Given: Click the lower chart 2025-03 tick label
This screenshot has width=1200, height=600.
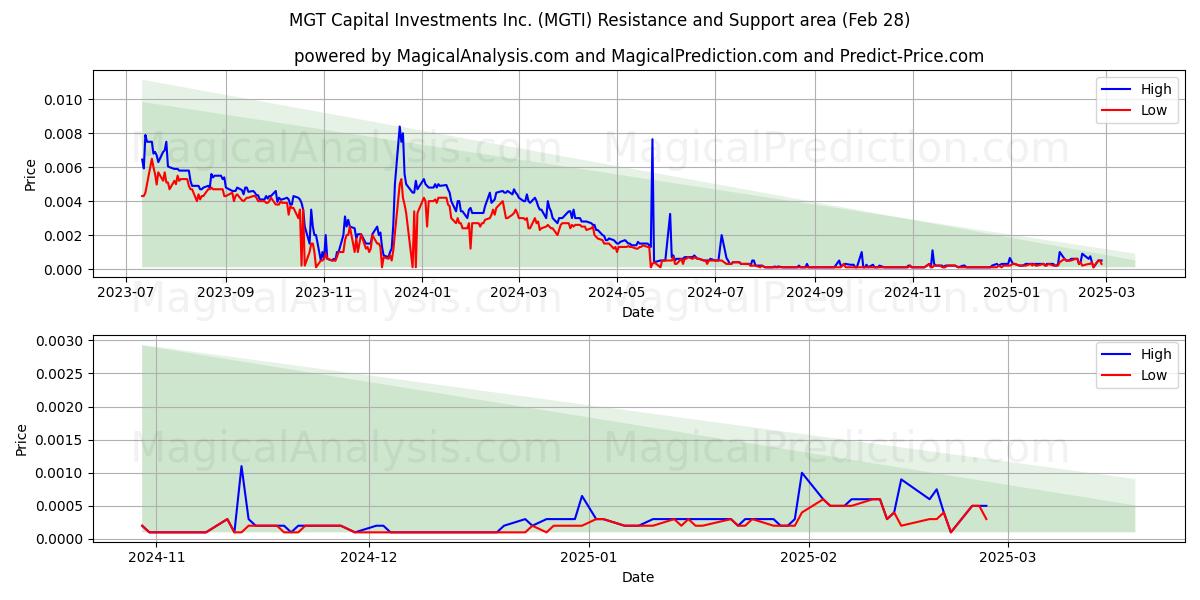Looking at the screenshot, I should pyautogui.click(x=1007, y=557).
